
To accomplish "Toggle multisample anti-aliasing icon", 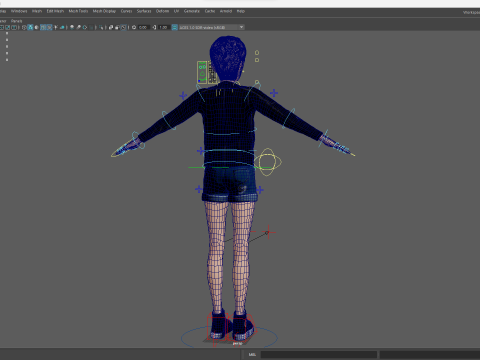I will (x=85, y=27).
